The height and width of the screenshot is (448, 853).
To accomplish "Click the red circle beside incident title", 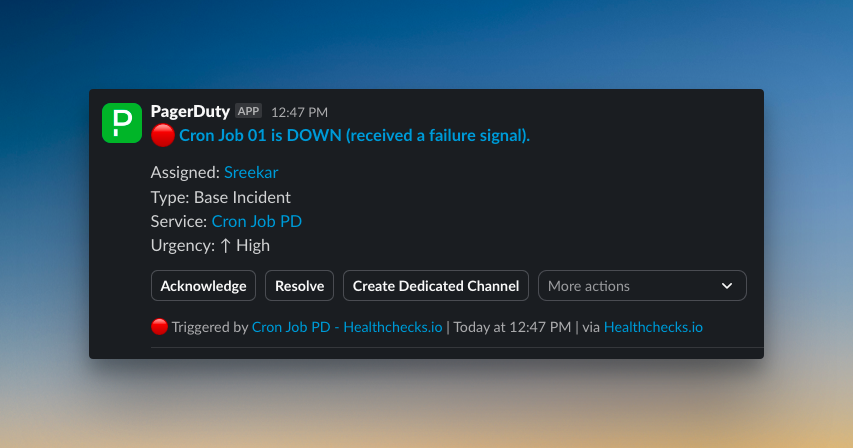I will 163,135.
